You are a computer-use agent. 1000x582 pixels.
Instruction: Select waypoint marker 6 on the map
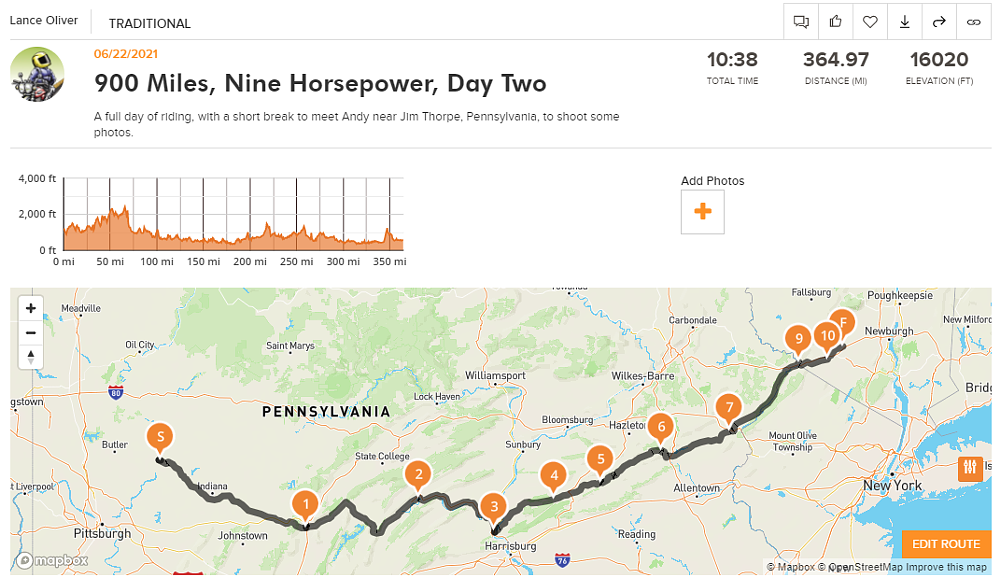[x=661, y=427]
